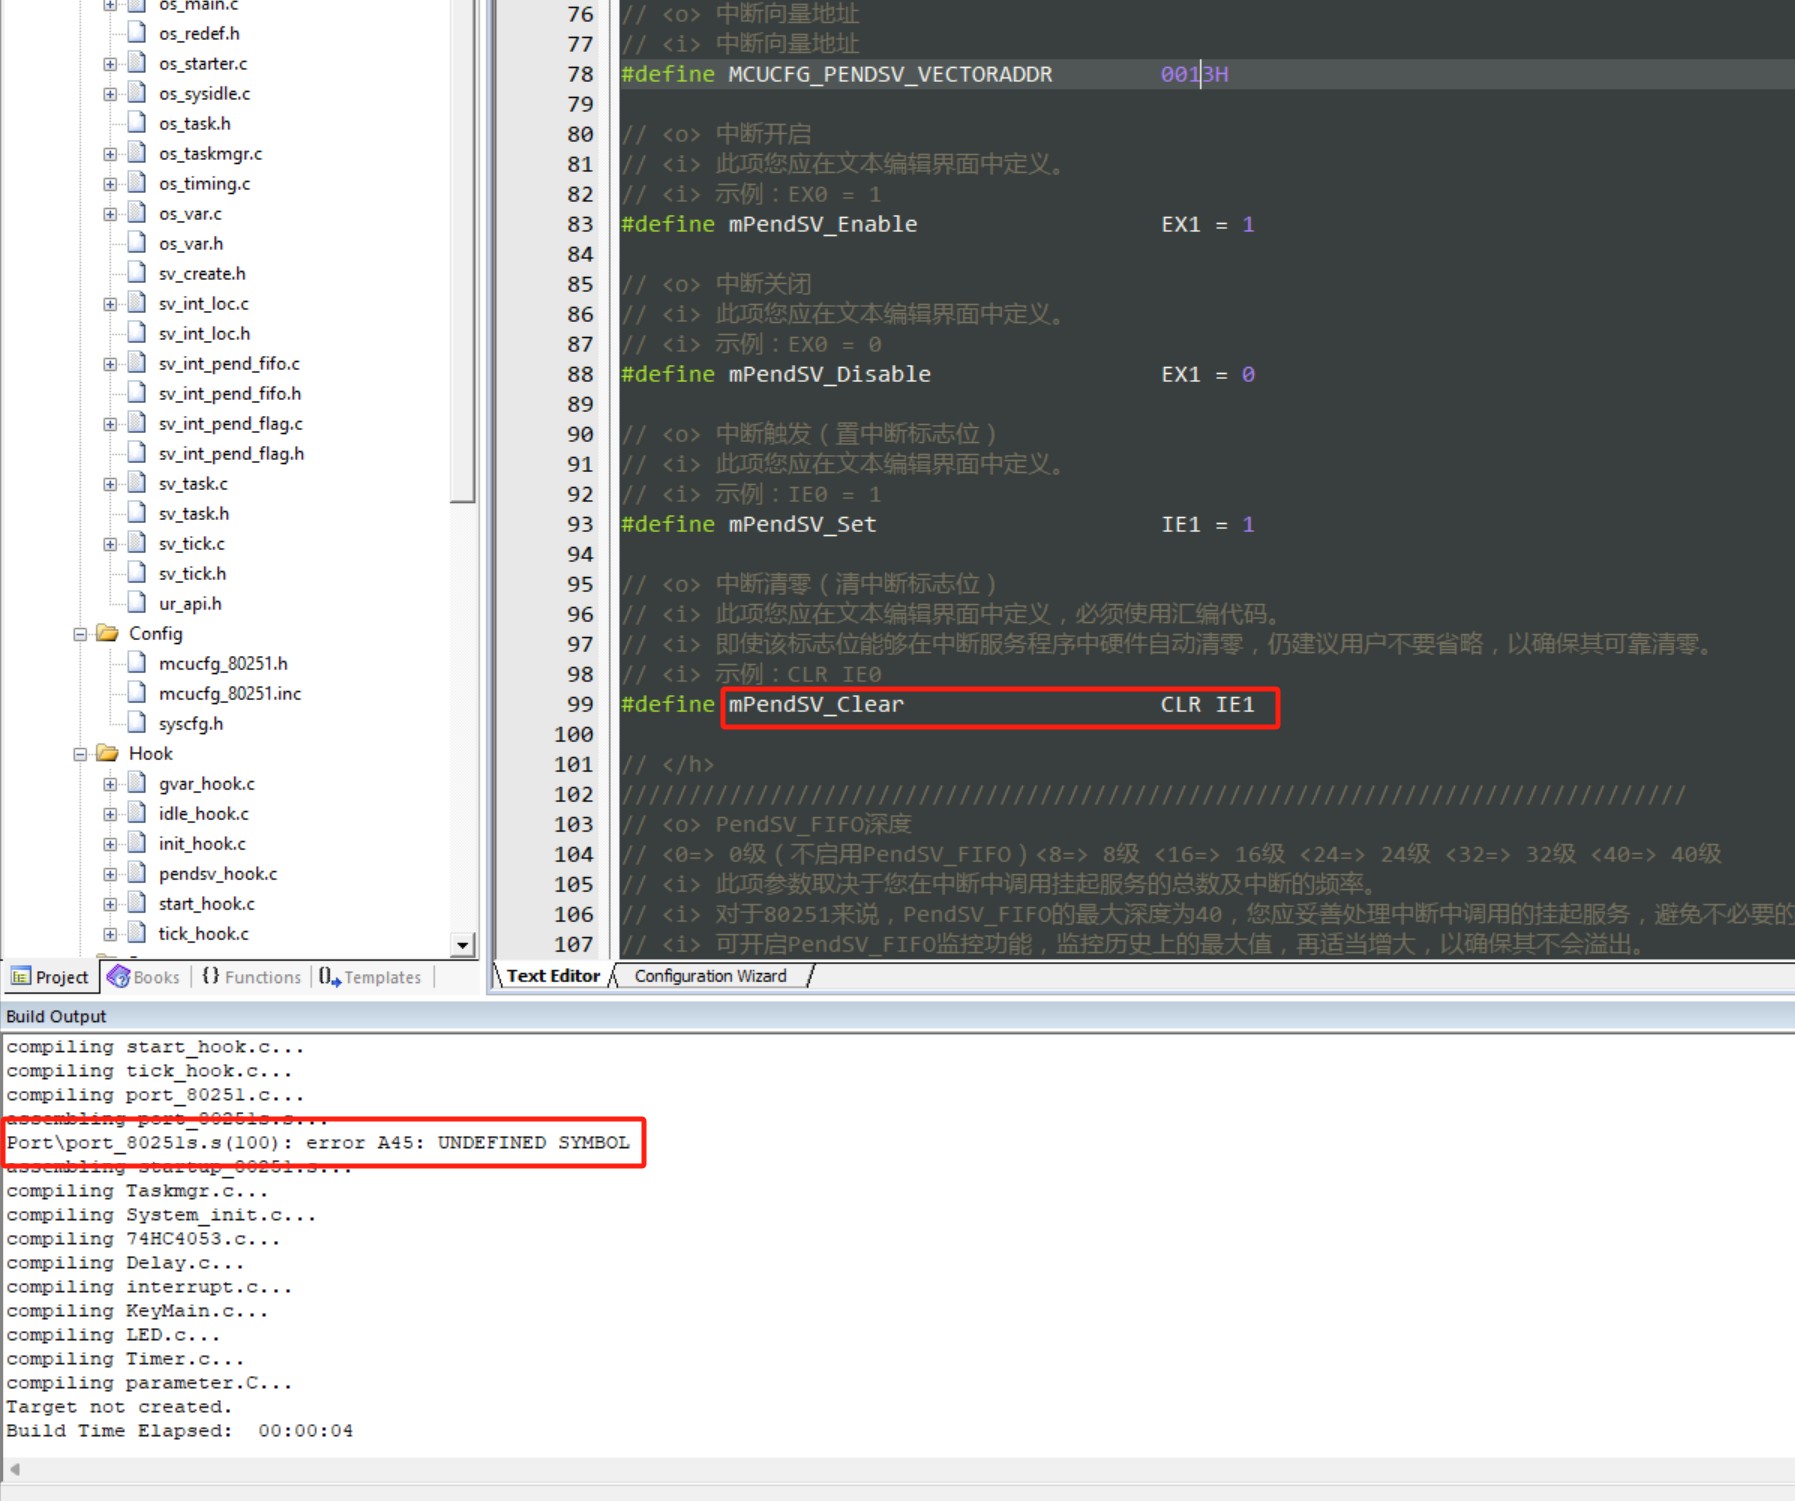Open the Text Editor tab
Viewport: 1795px width, 1501px height.
pos(553,976)
